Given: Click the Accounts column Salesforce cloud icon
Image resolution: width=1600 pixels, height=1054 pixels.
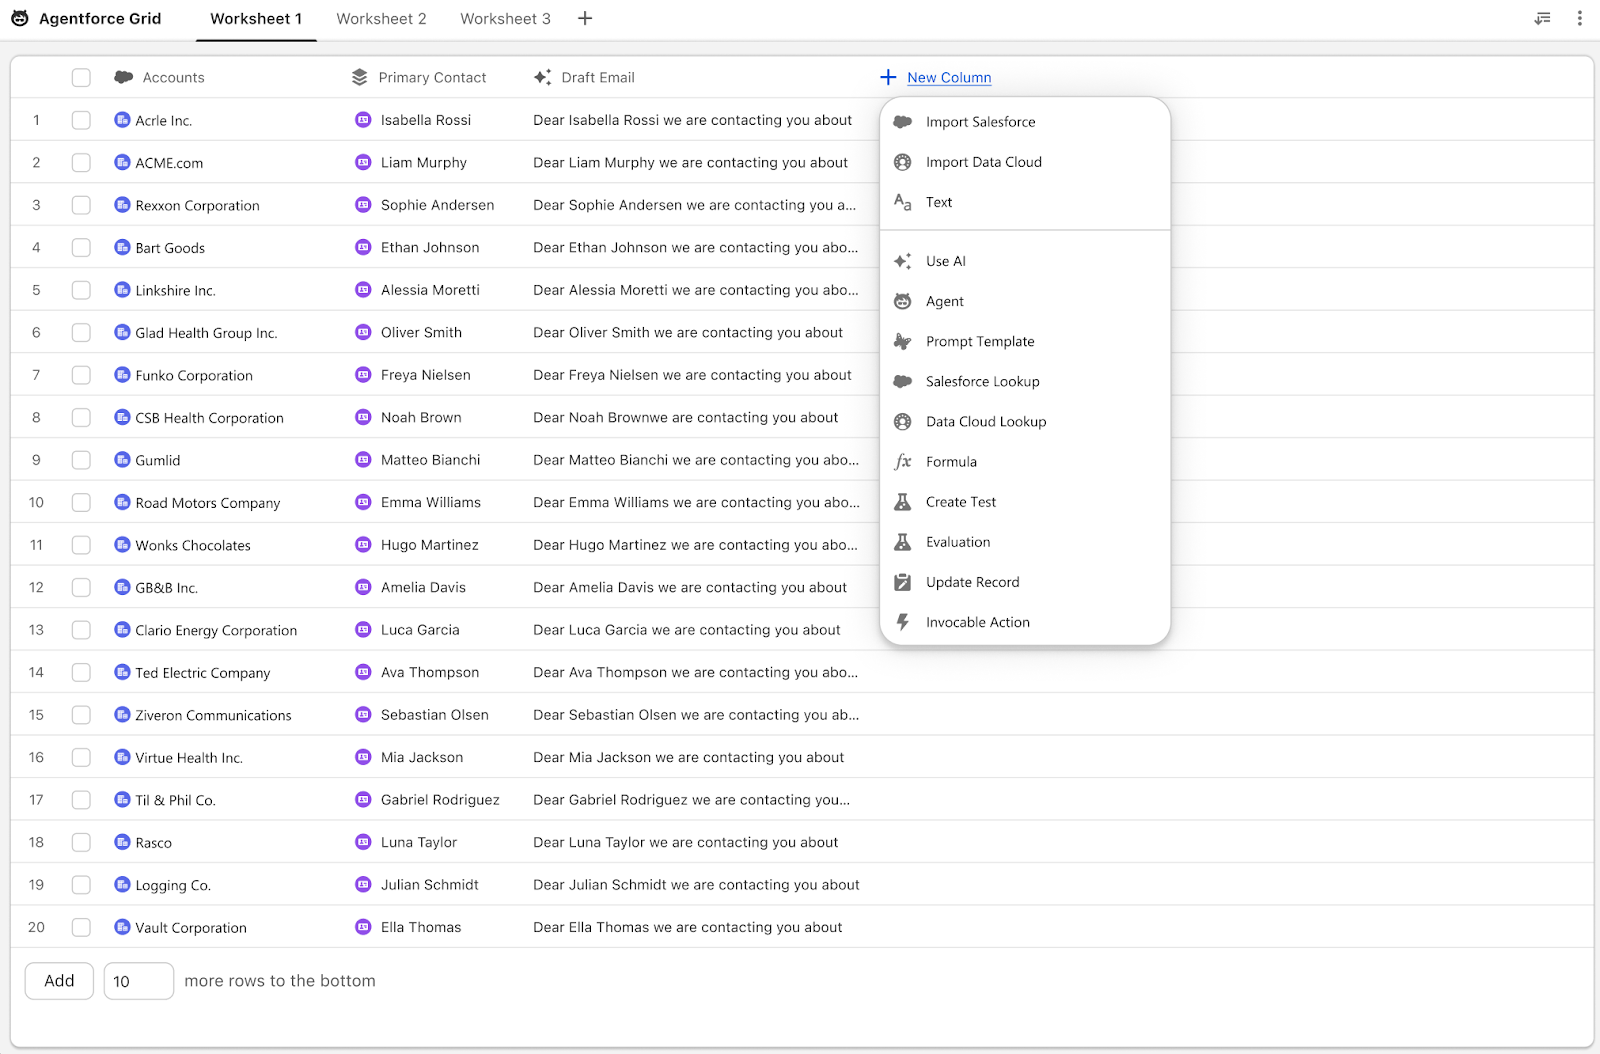Looking at the screenshot, I should point(124,77).
